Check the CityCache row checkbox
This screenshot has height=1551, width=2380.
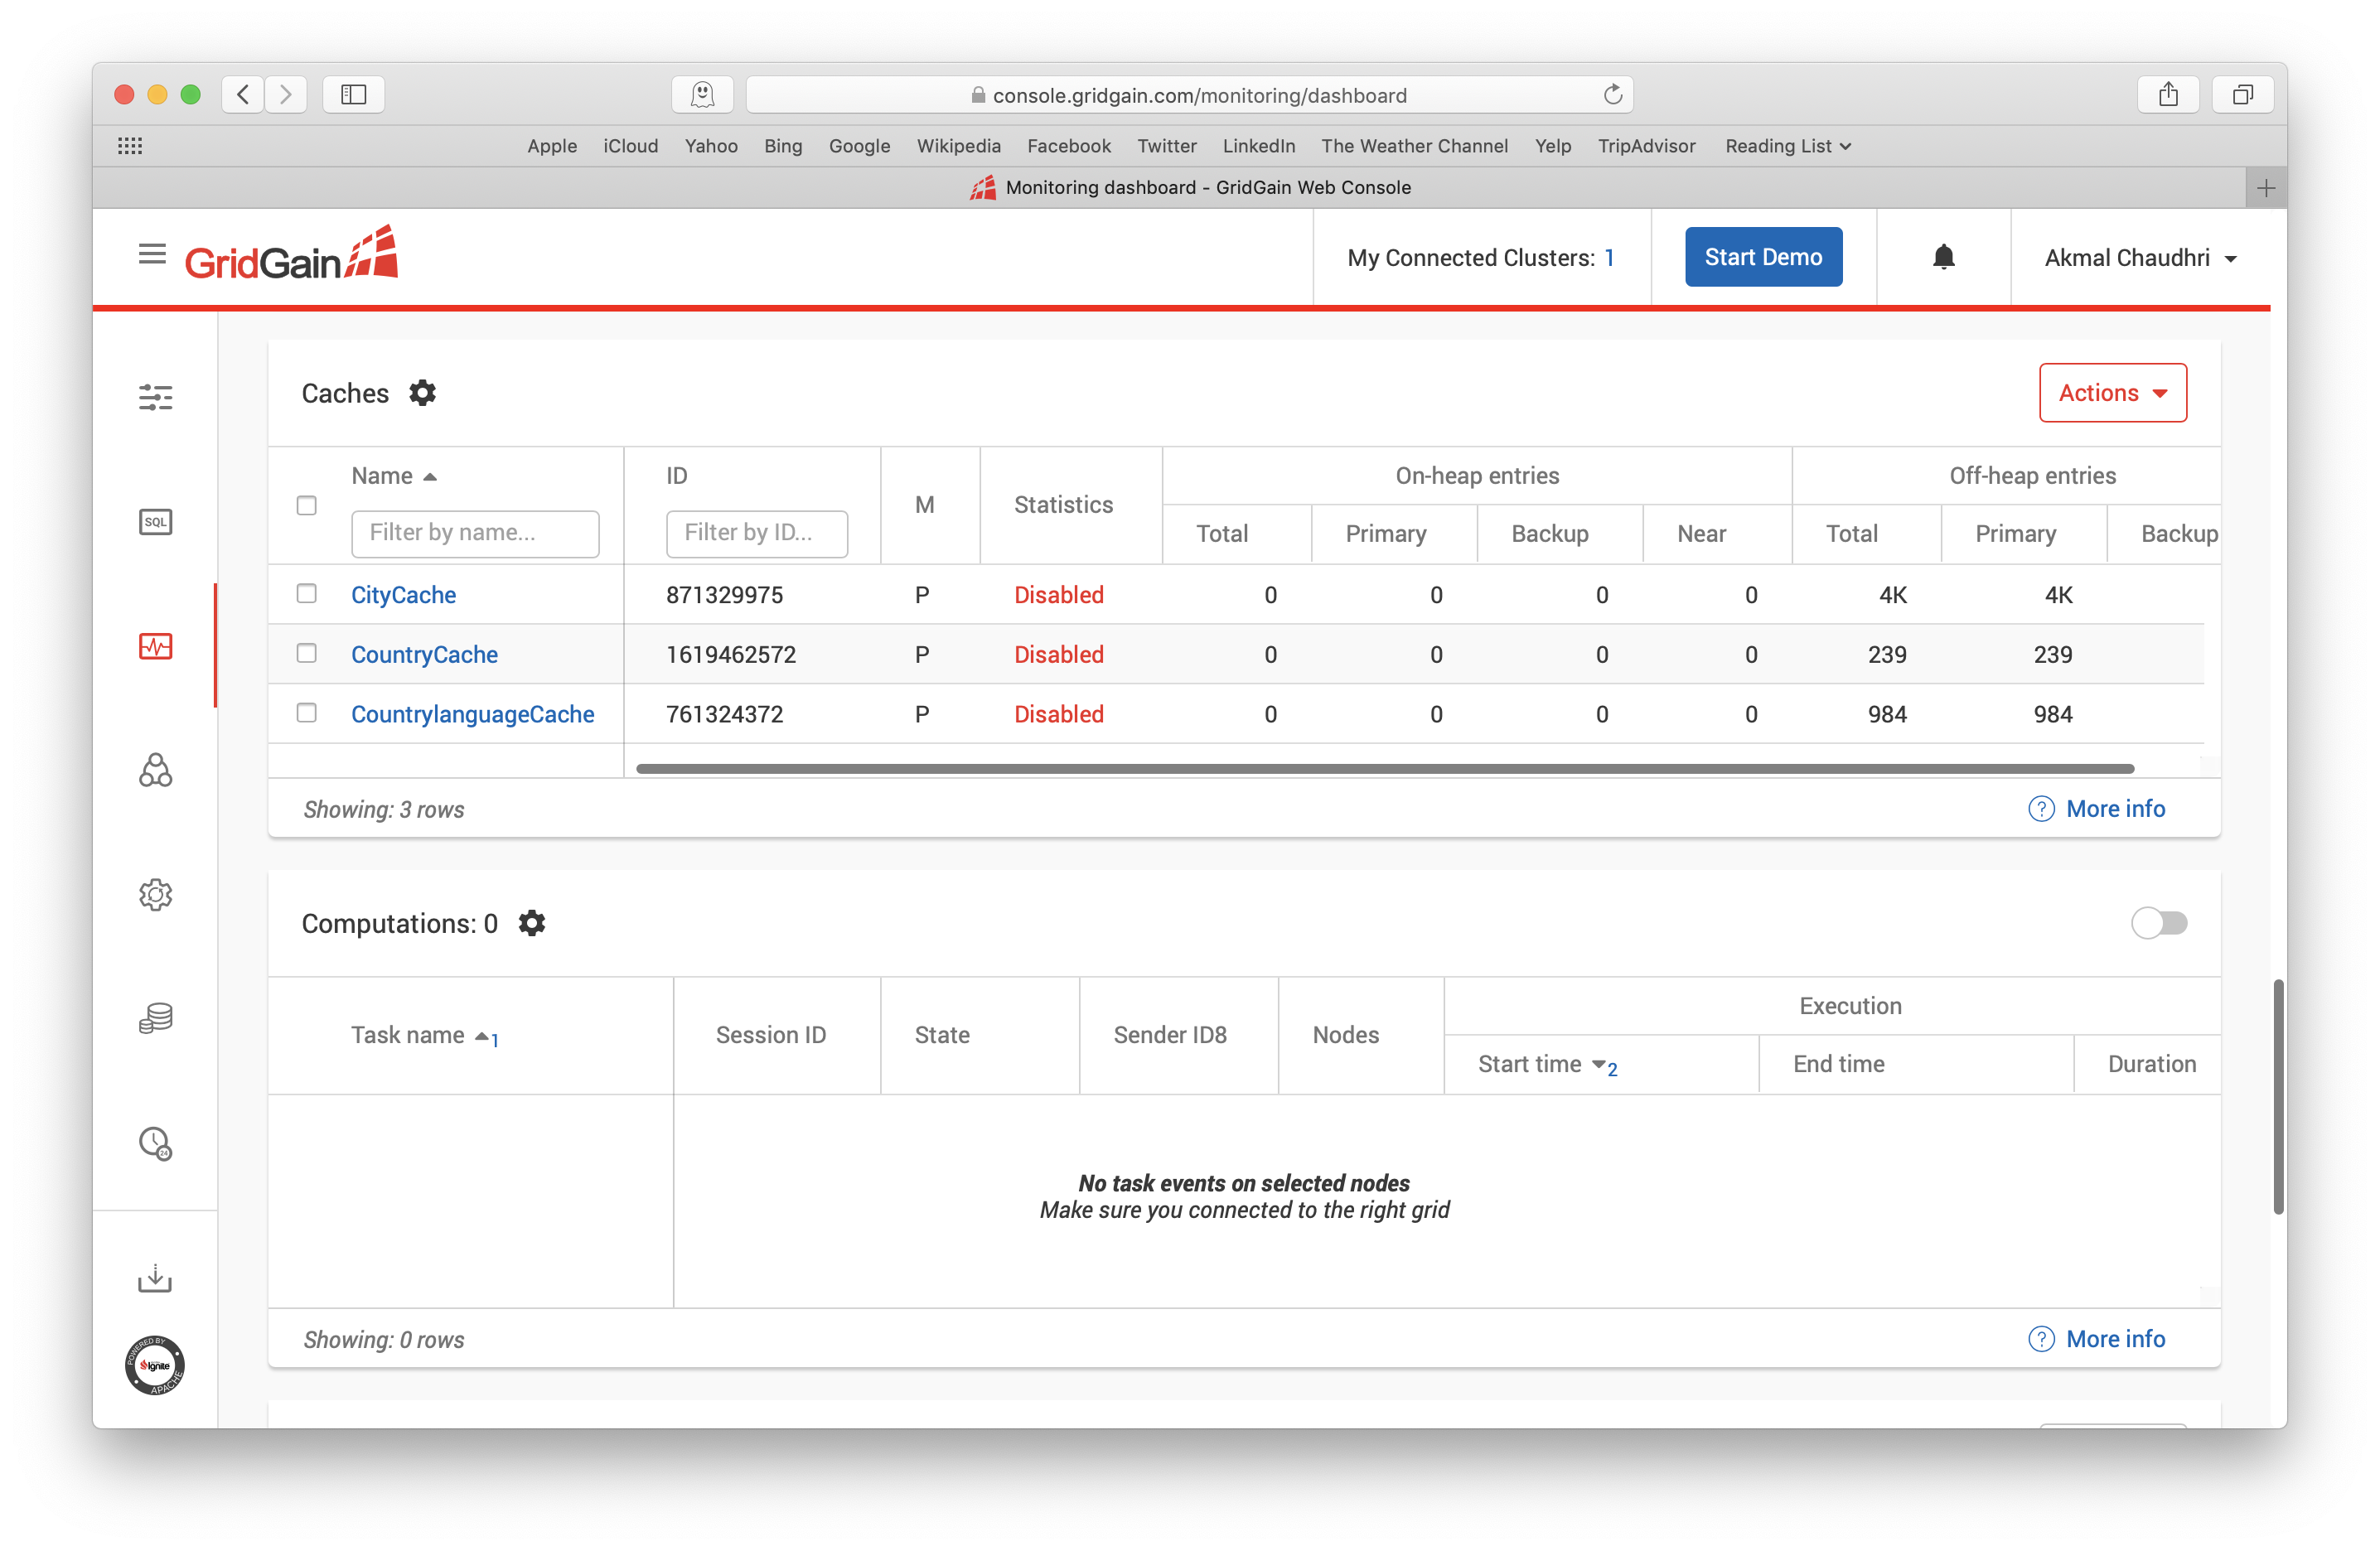(307, 593)
